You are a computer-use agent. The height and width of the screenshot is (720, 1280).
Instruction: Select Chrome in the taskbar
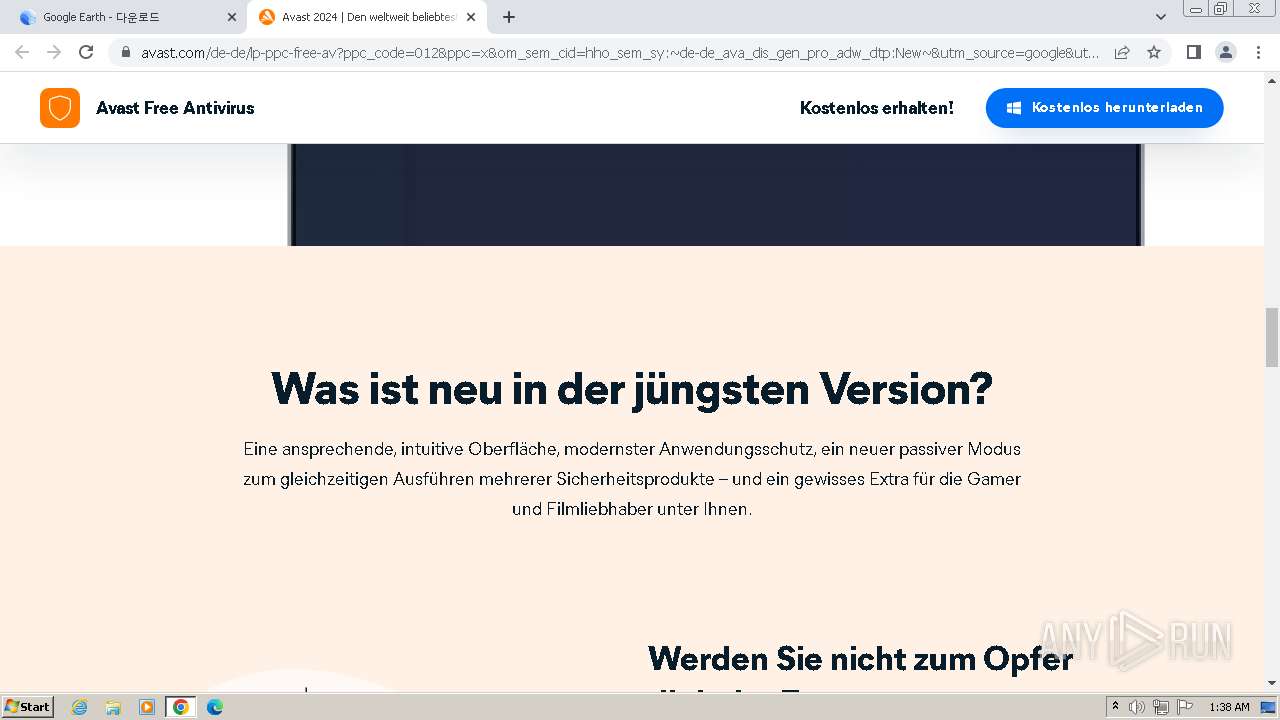point(181,707)
